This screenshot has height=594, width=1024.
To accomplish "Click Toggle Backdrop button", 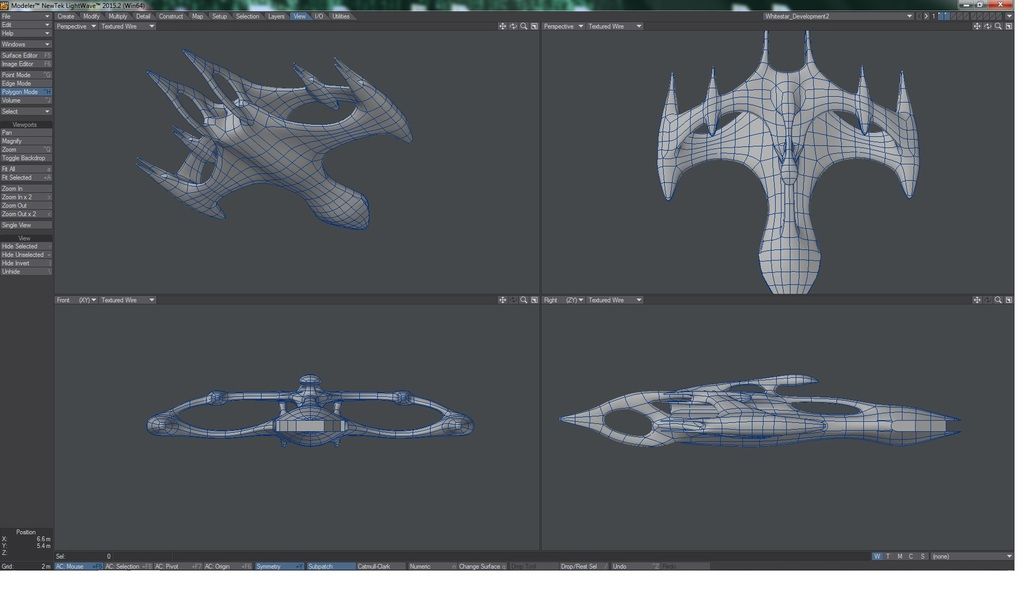I will (26, 158).
